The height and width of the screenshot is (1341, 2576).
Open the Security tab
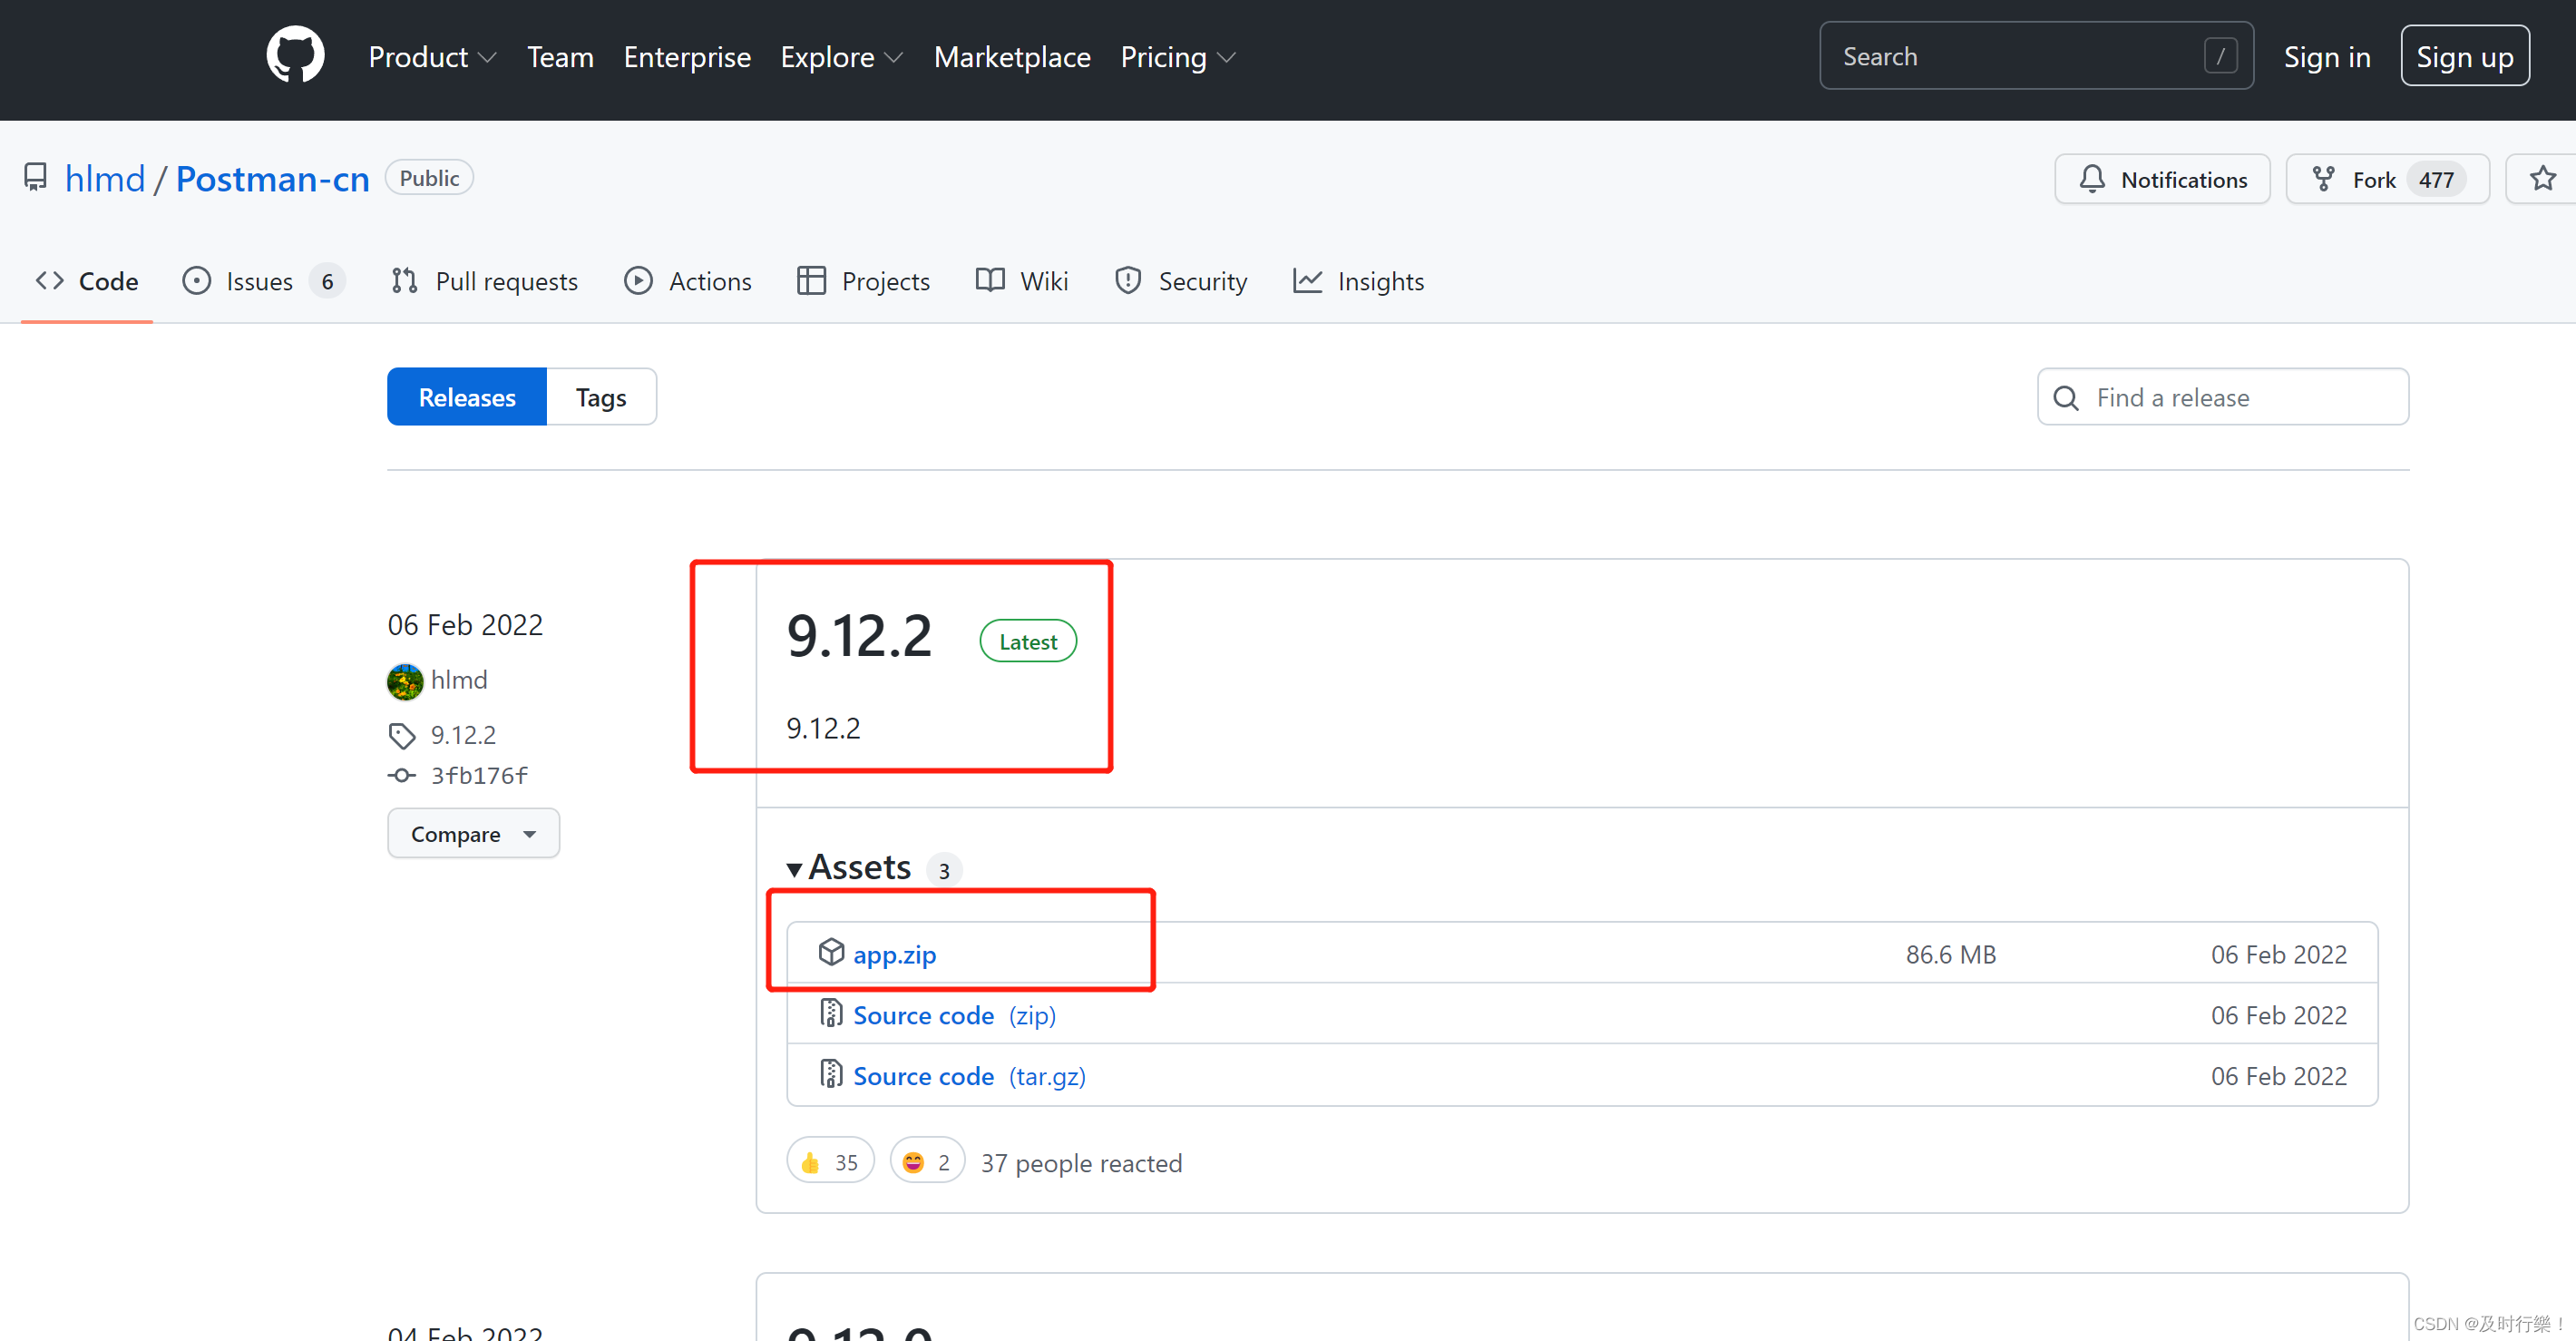(1181, 281)
